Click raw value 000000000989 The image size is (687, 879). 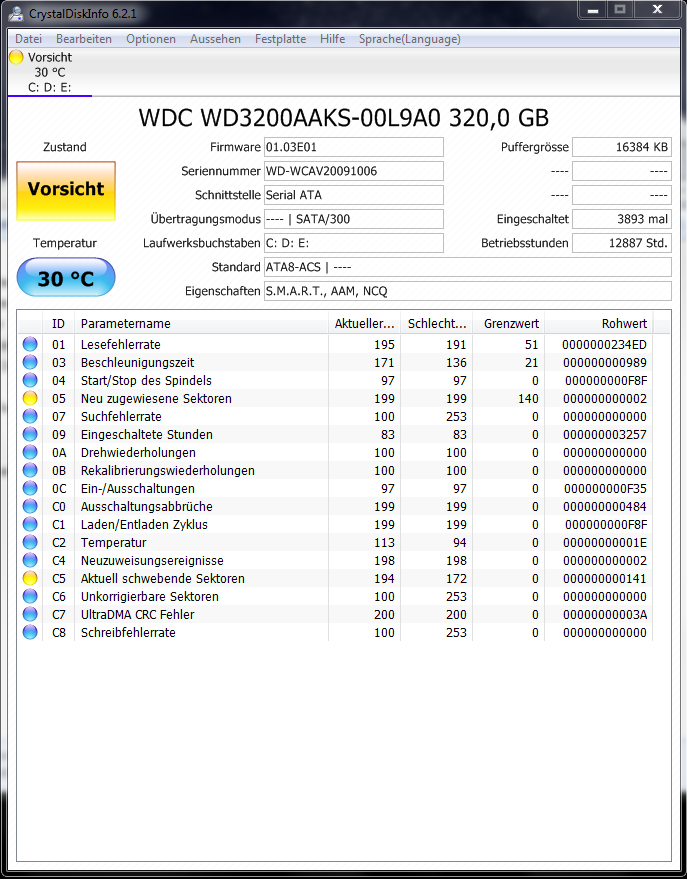pyautogui.click(x=605, y=362)
